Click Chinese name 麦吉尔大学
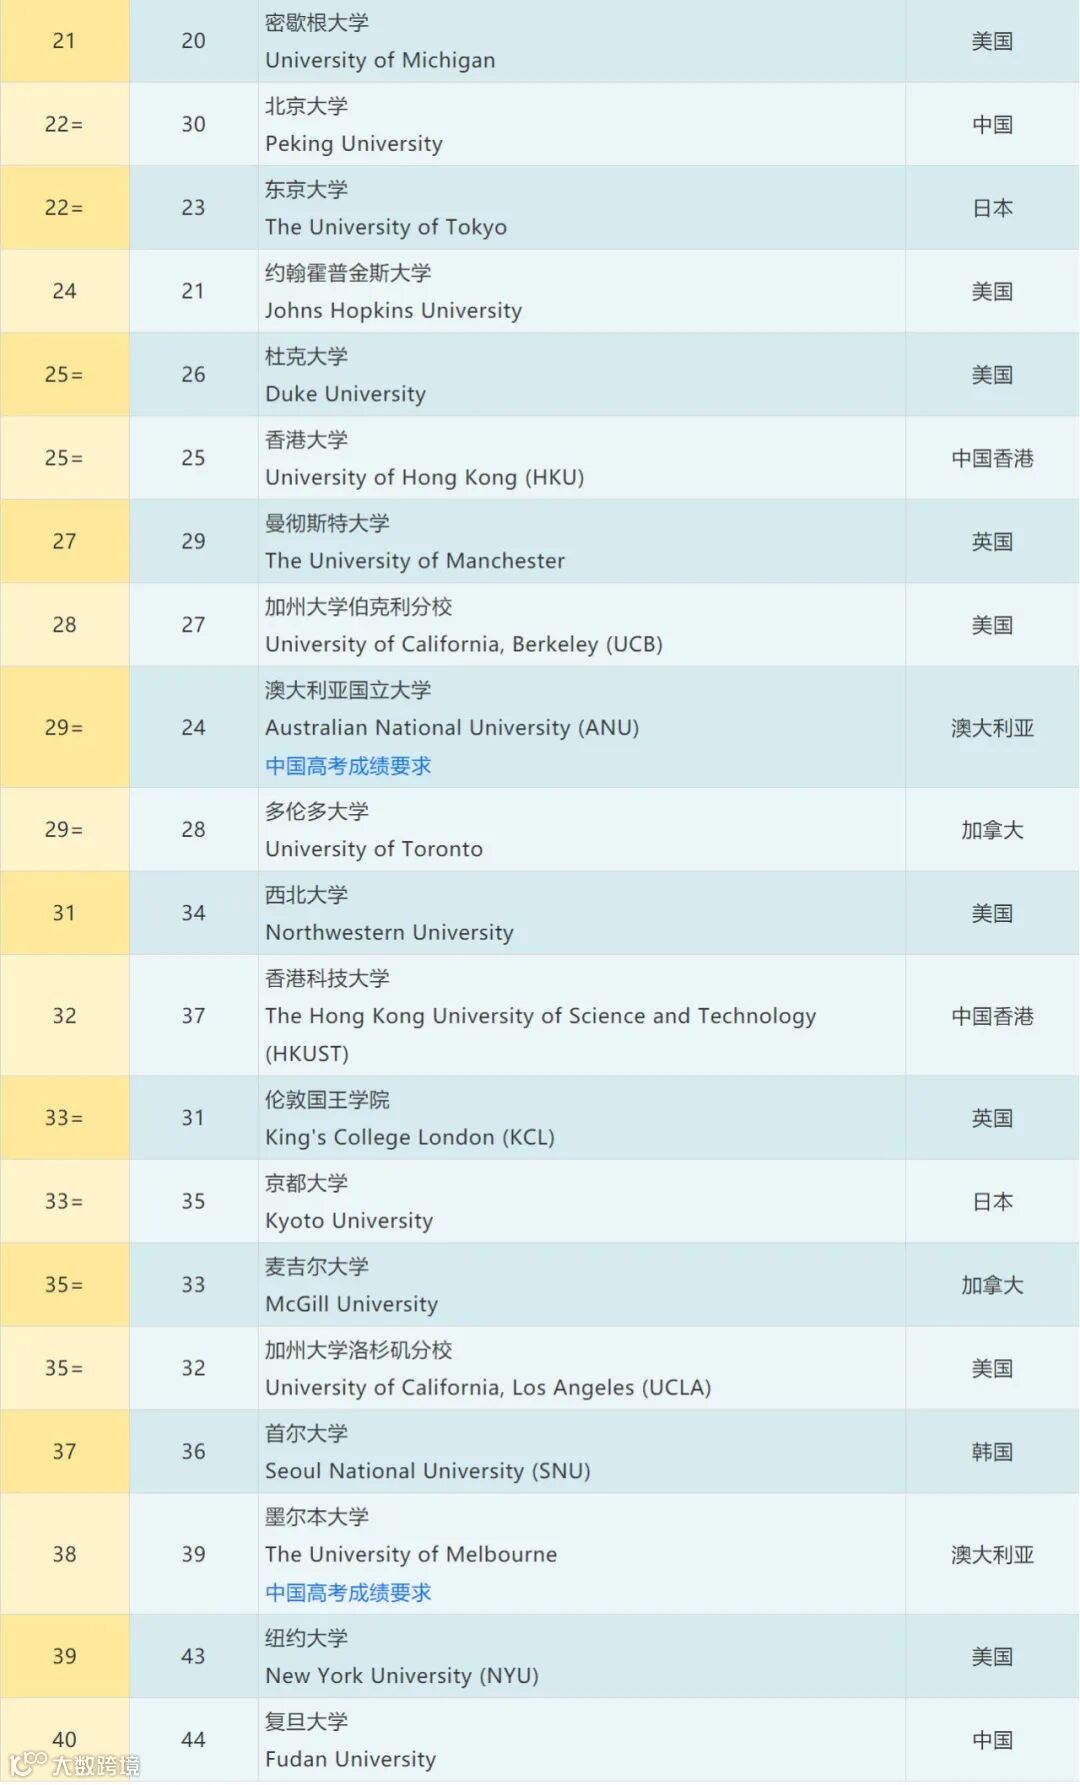1080x1785 pixels. coord(317,1267)
